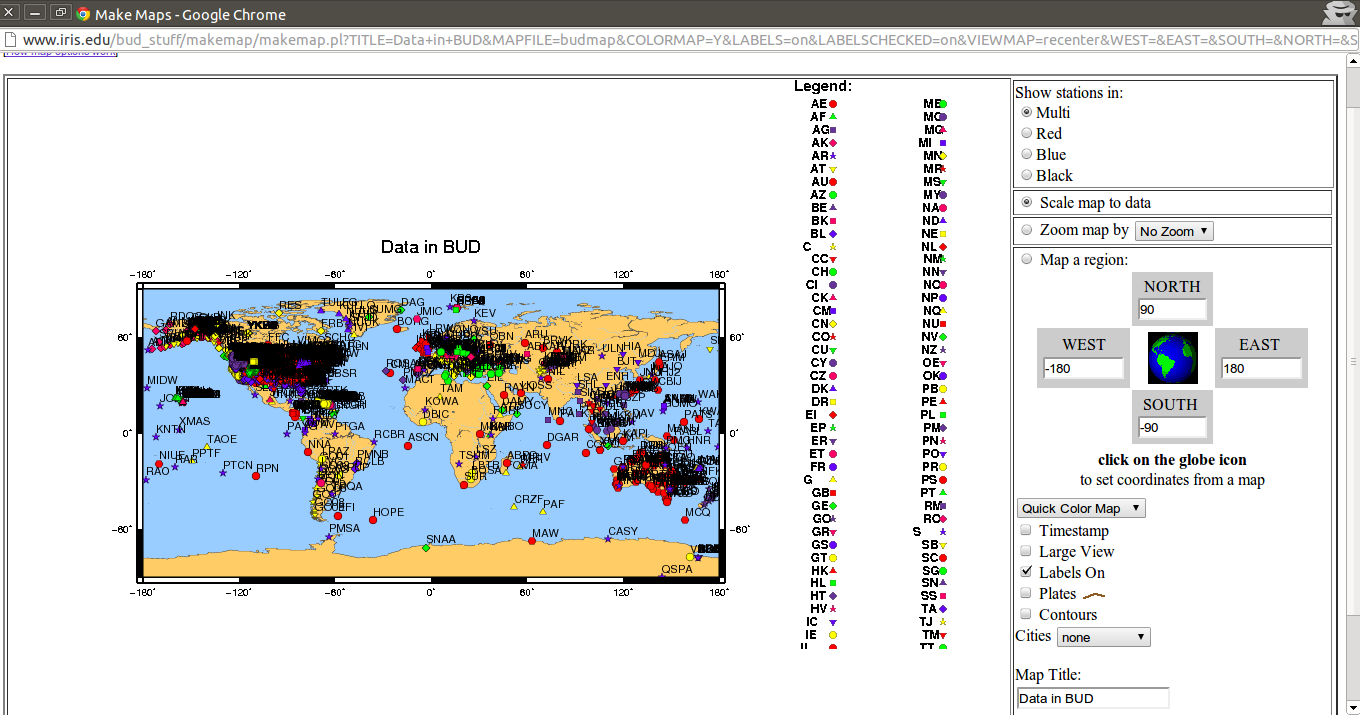Click the CH green circle legend marker

[x=833, y=272]
